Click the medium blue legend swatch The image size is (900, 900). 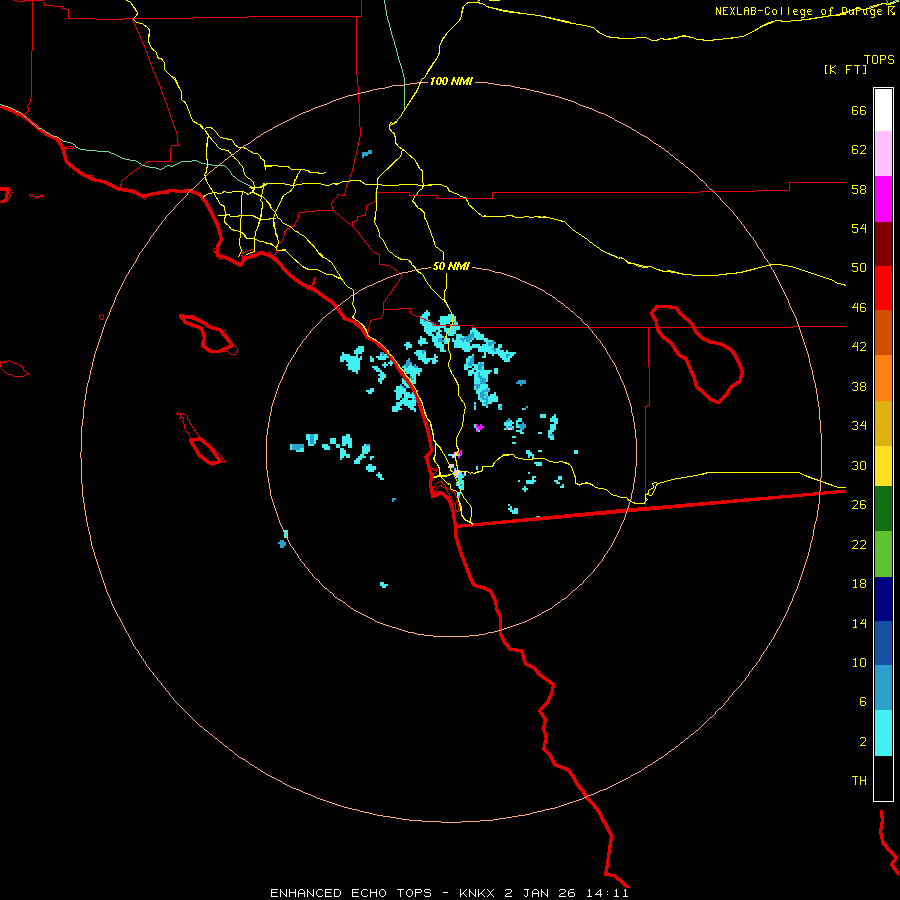[x=883, y=643]
